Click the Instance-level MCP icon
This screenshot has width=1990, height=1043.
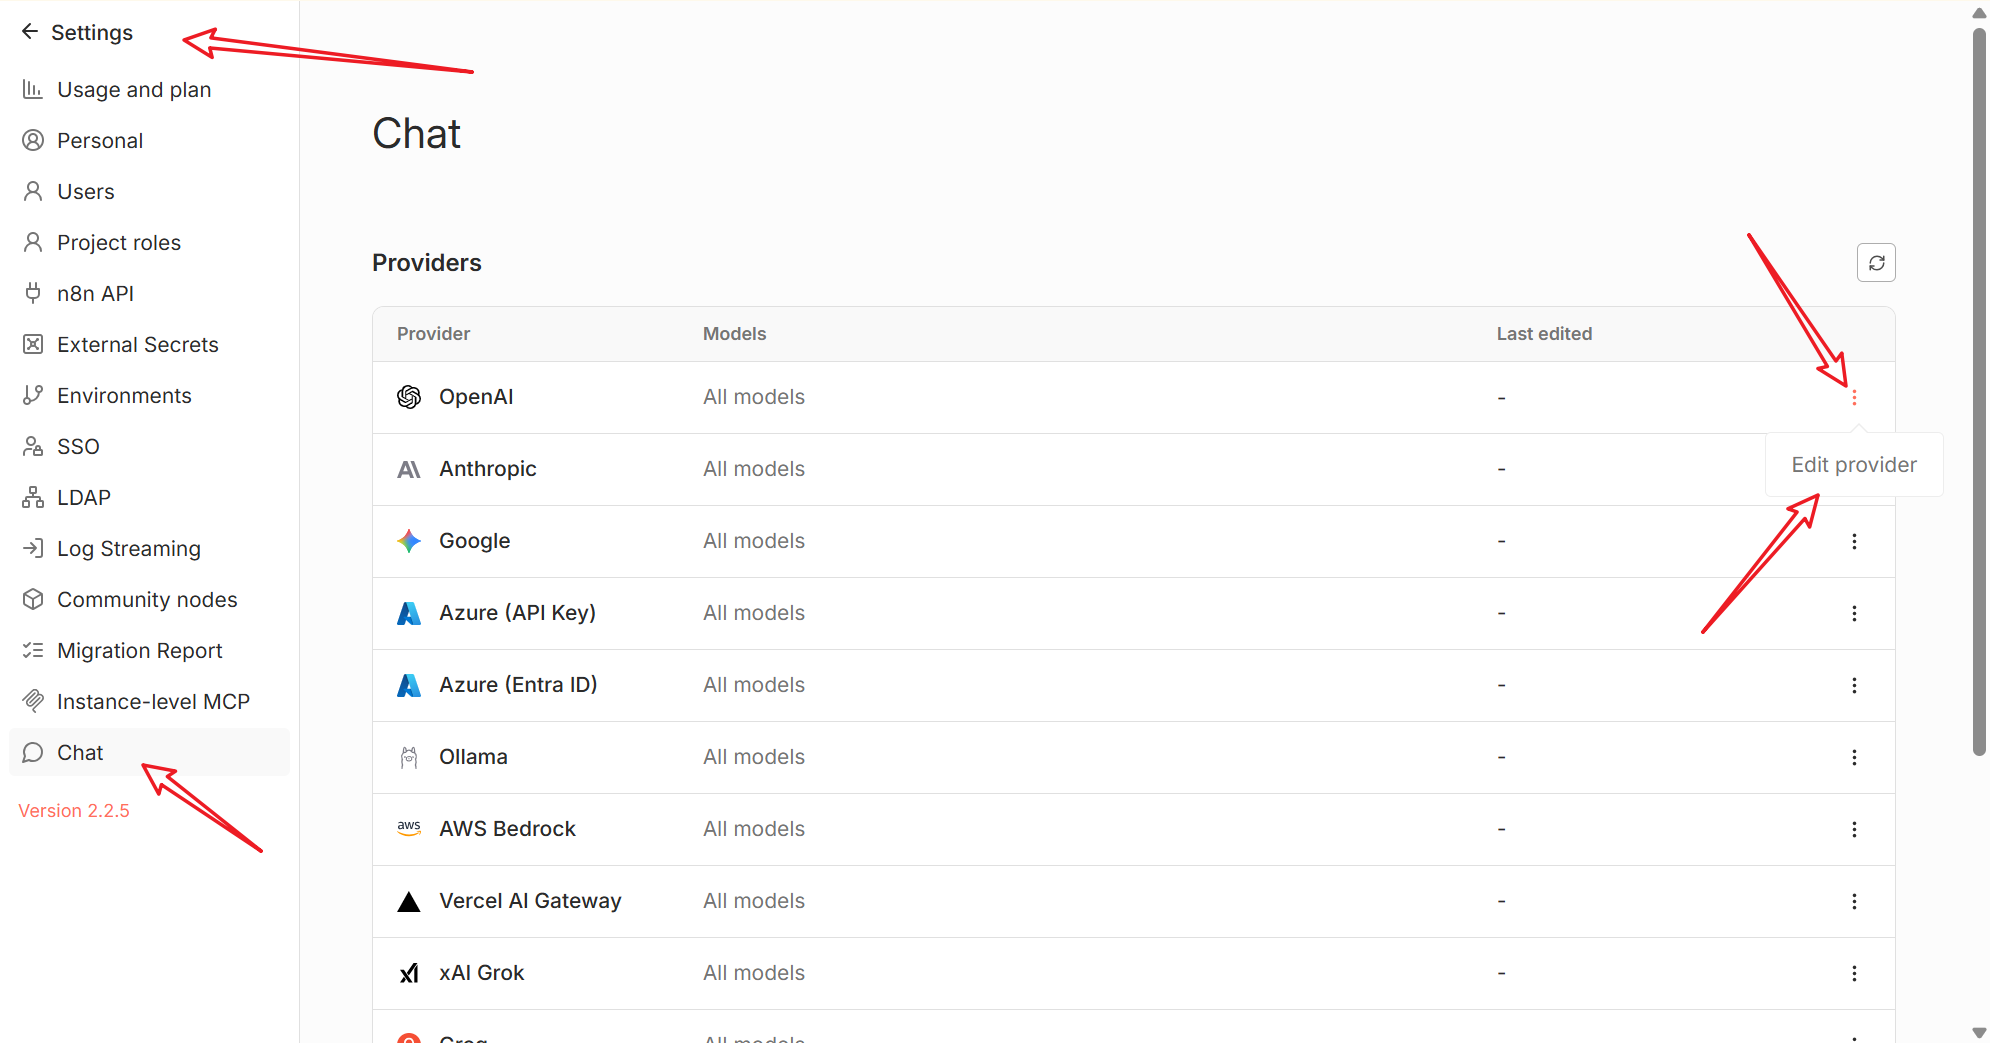click(x=33, y=702)
